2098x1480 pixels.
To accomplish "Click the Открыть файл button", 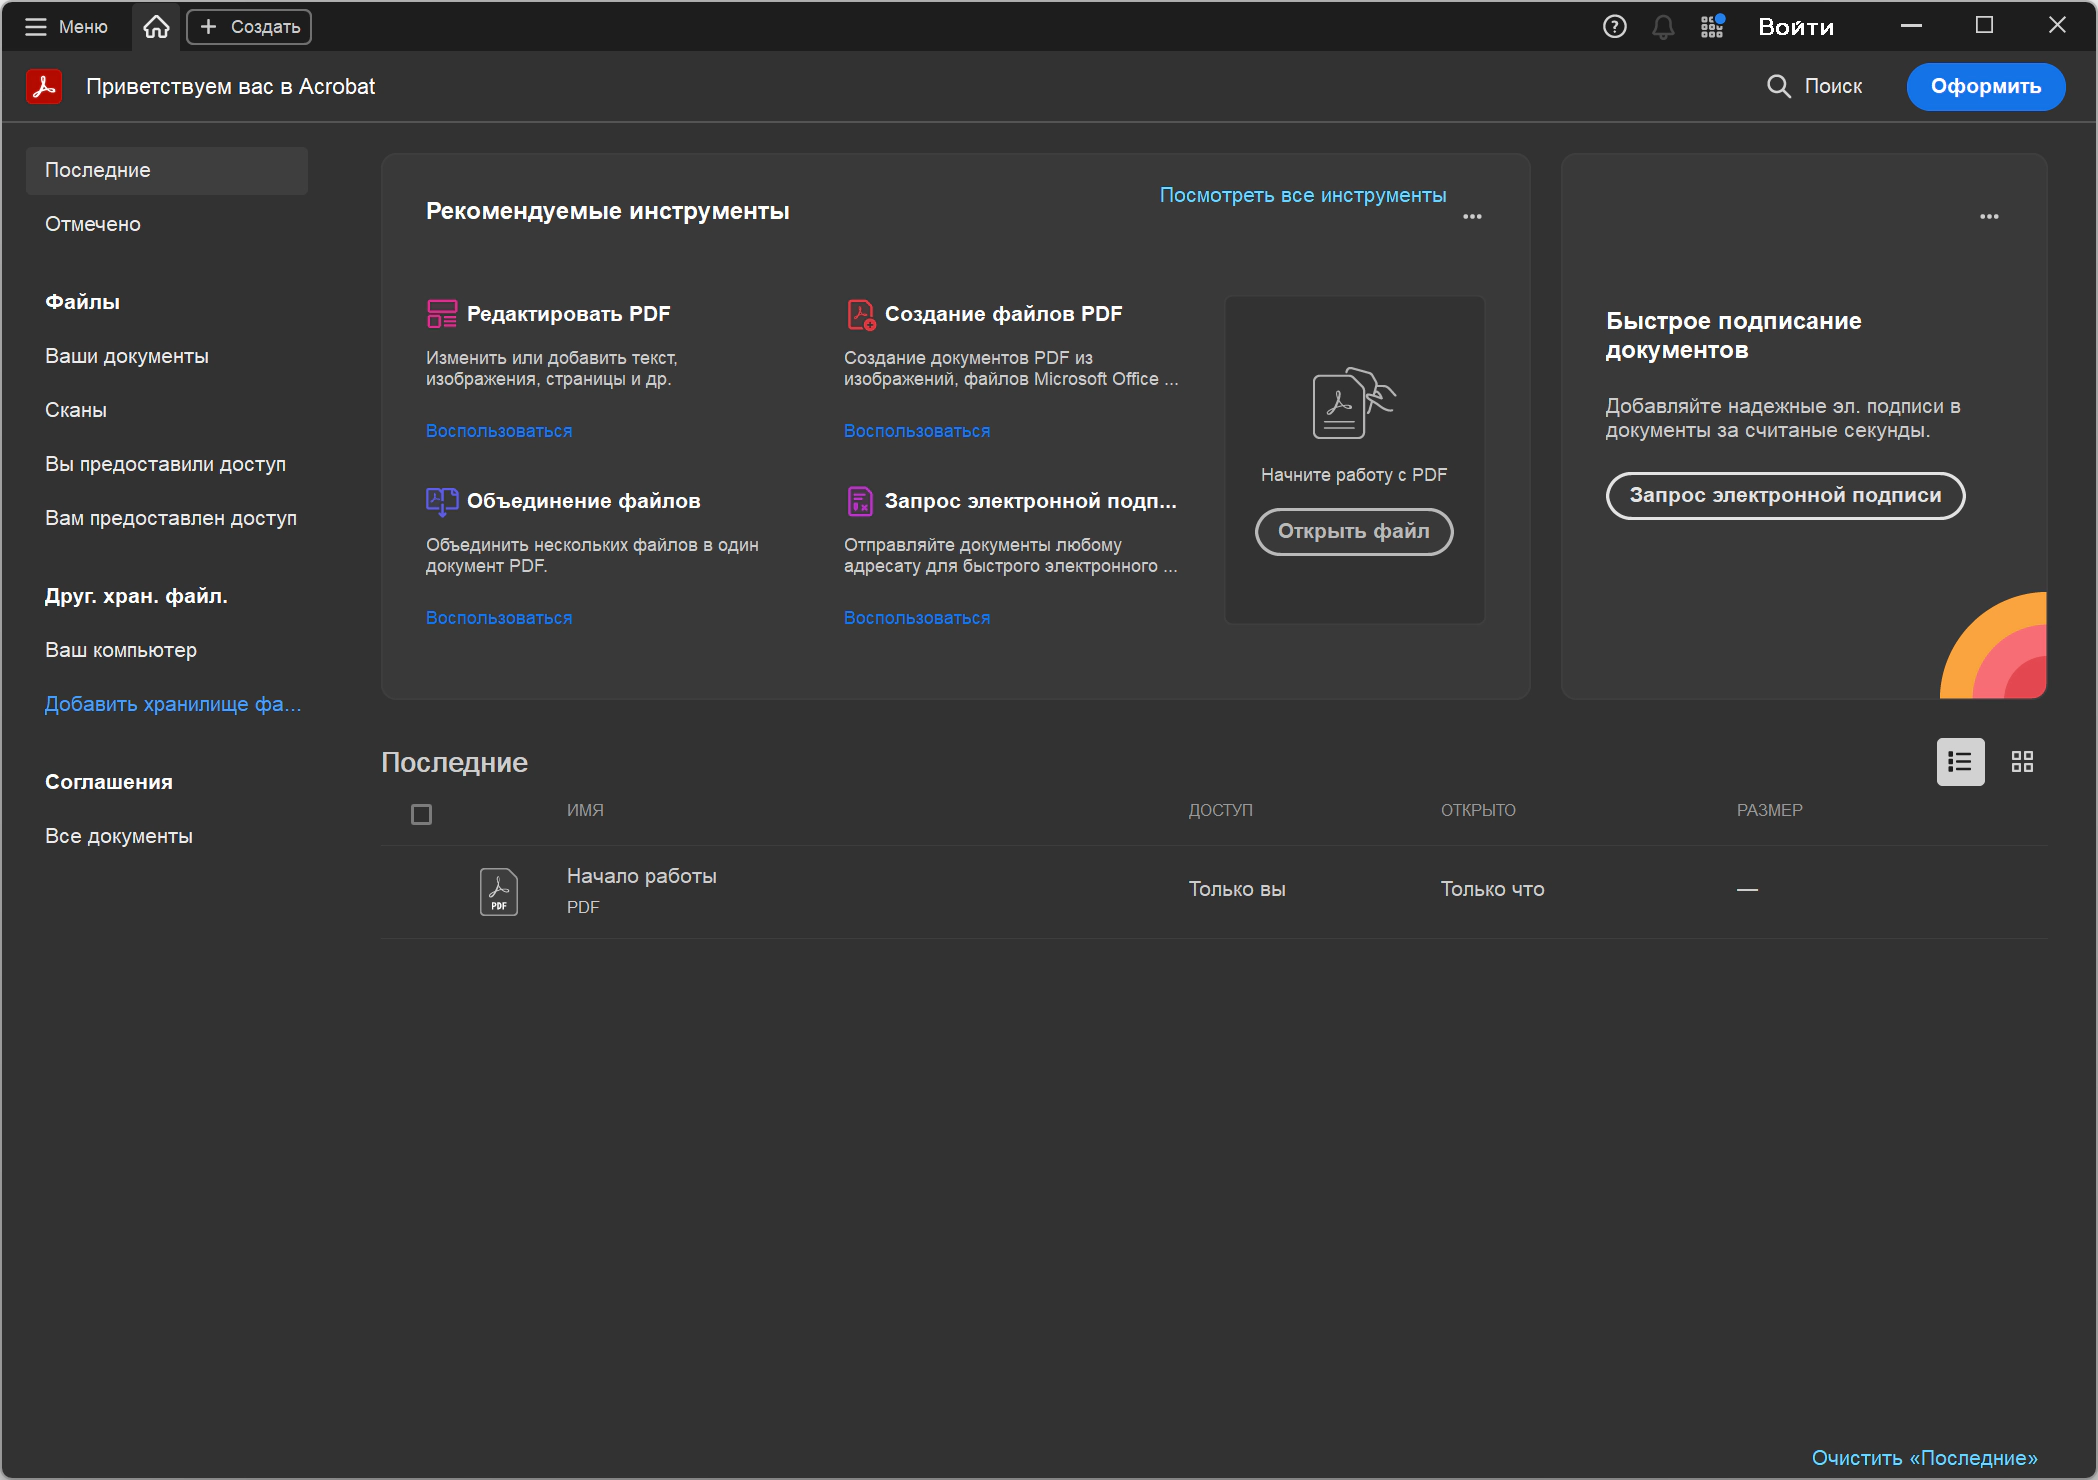I will point(1353,531).
